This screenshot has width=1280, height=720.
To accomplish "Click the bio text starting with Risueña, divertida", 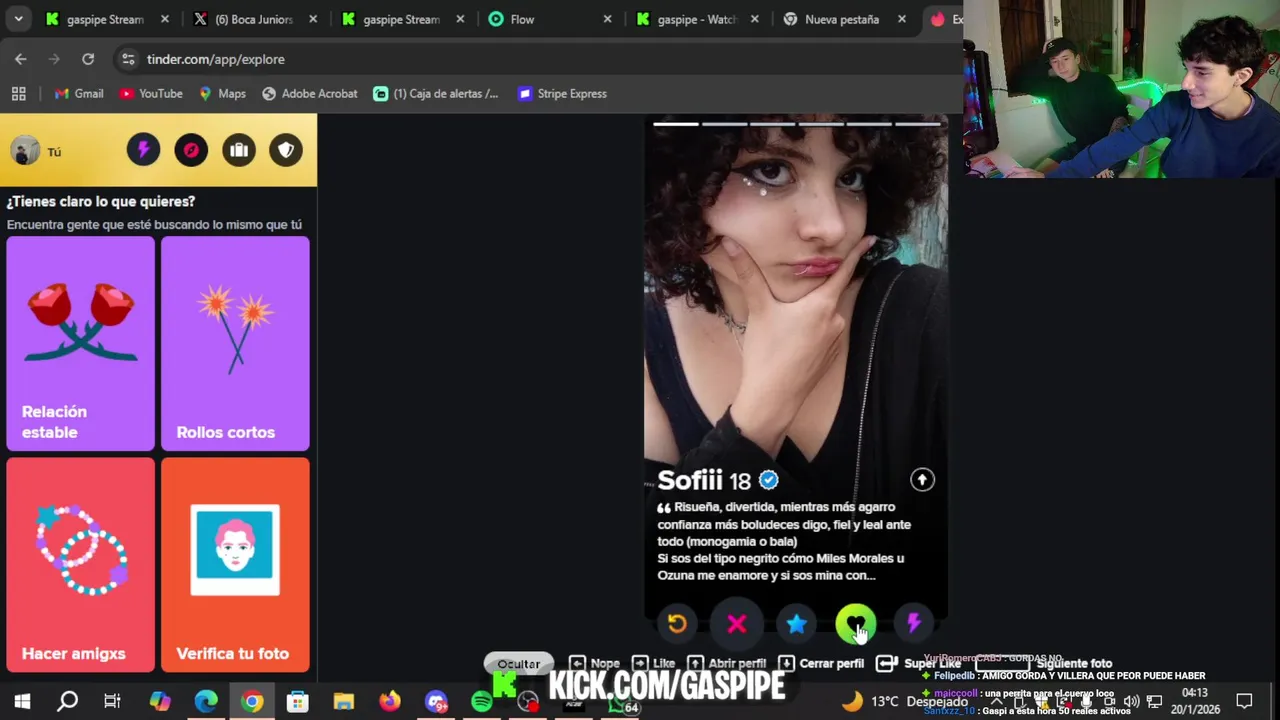I will point(784,541).
